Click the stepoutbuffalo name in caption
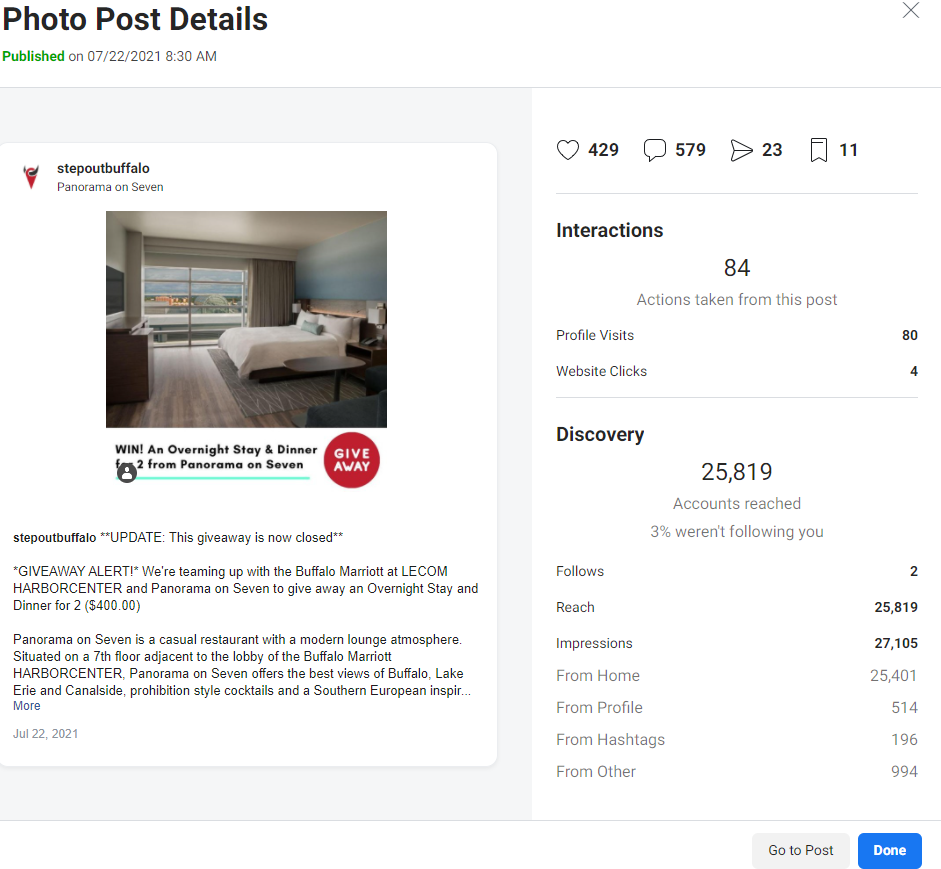 tap(55, 538)
